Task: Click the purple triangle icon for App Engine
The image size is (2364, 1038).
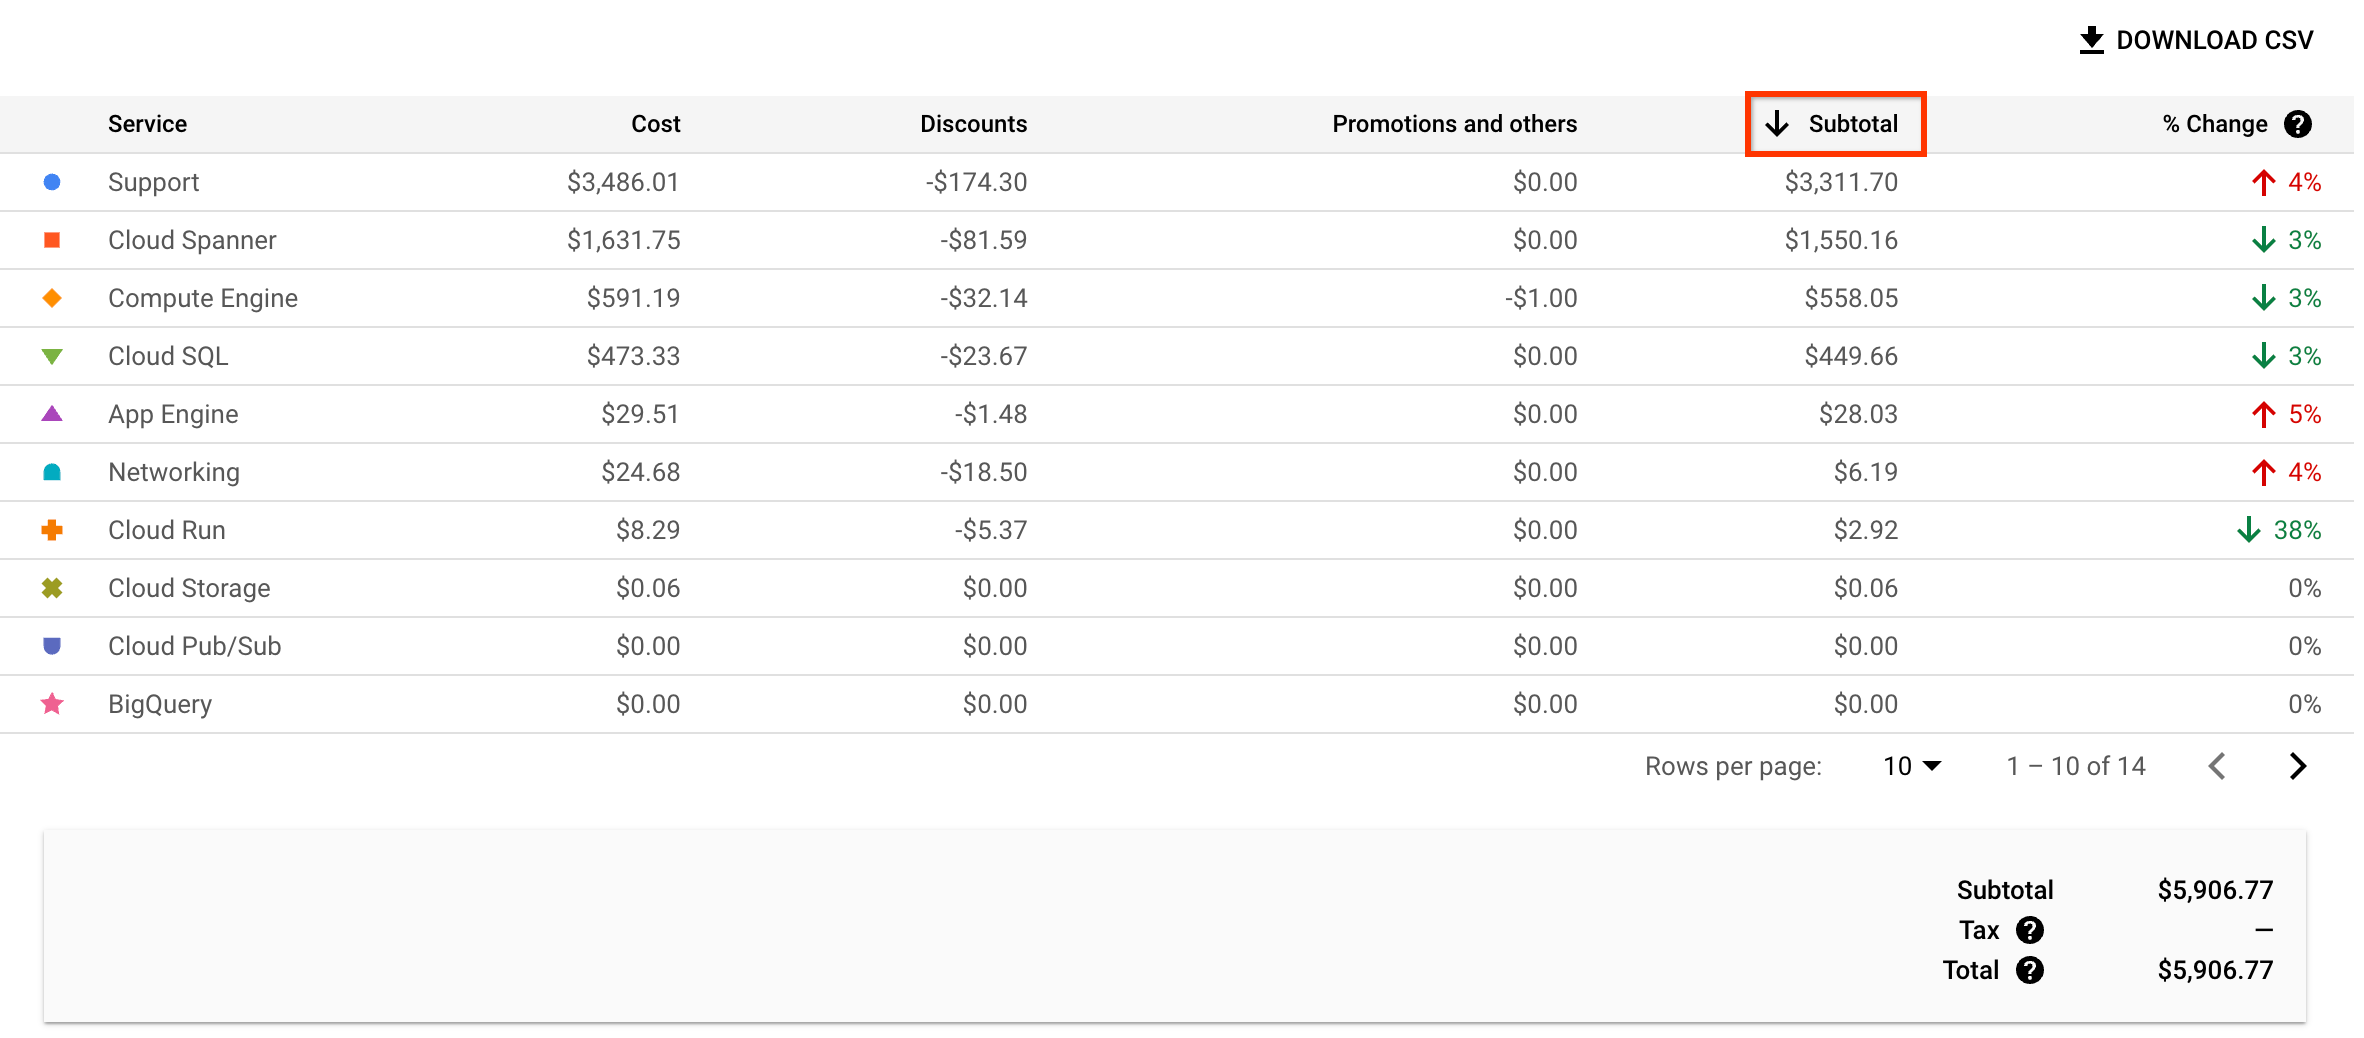Action: click(x=52, y=413)
